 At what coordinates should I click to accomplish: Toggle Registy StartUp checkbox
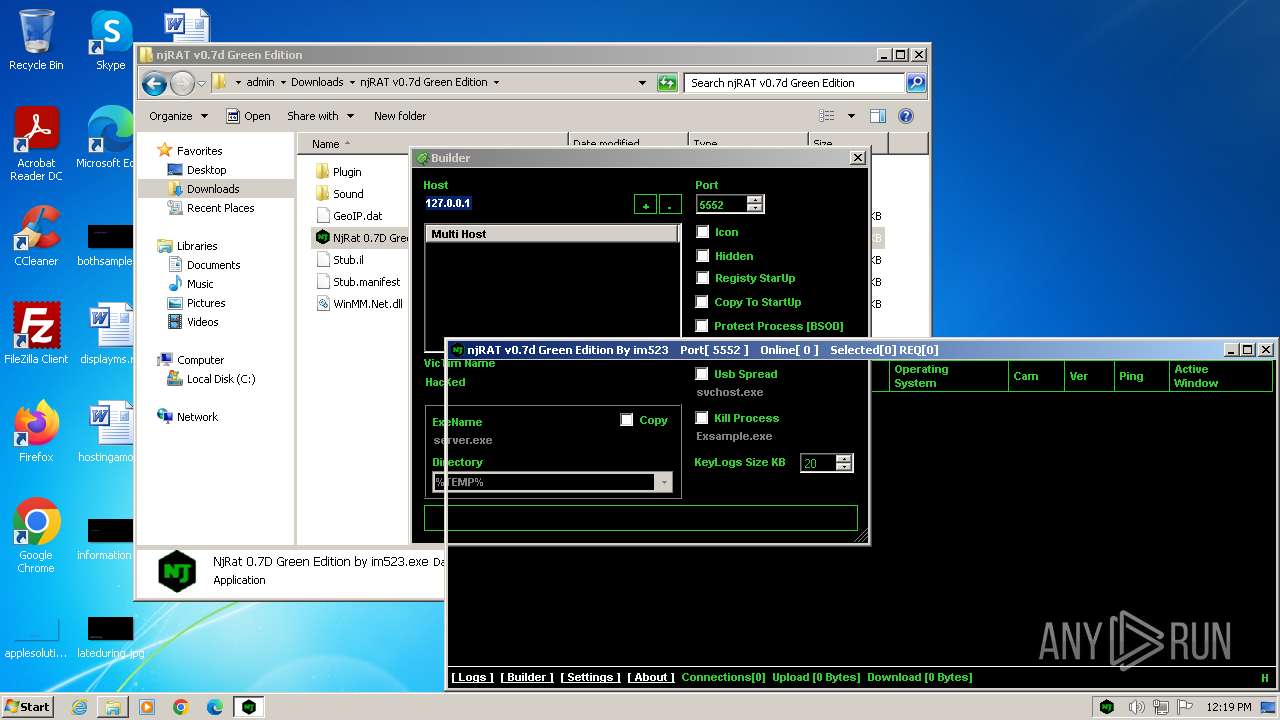pyautogui.click(x=702, y=278)
